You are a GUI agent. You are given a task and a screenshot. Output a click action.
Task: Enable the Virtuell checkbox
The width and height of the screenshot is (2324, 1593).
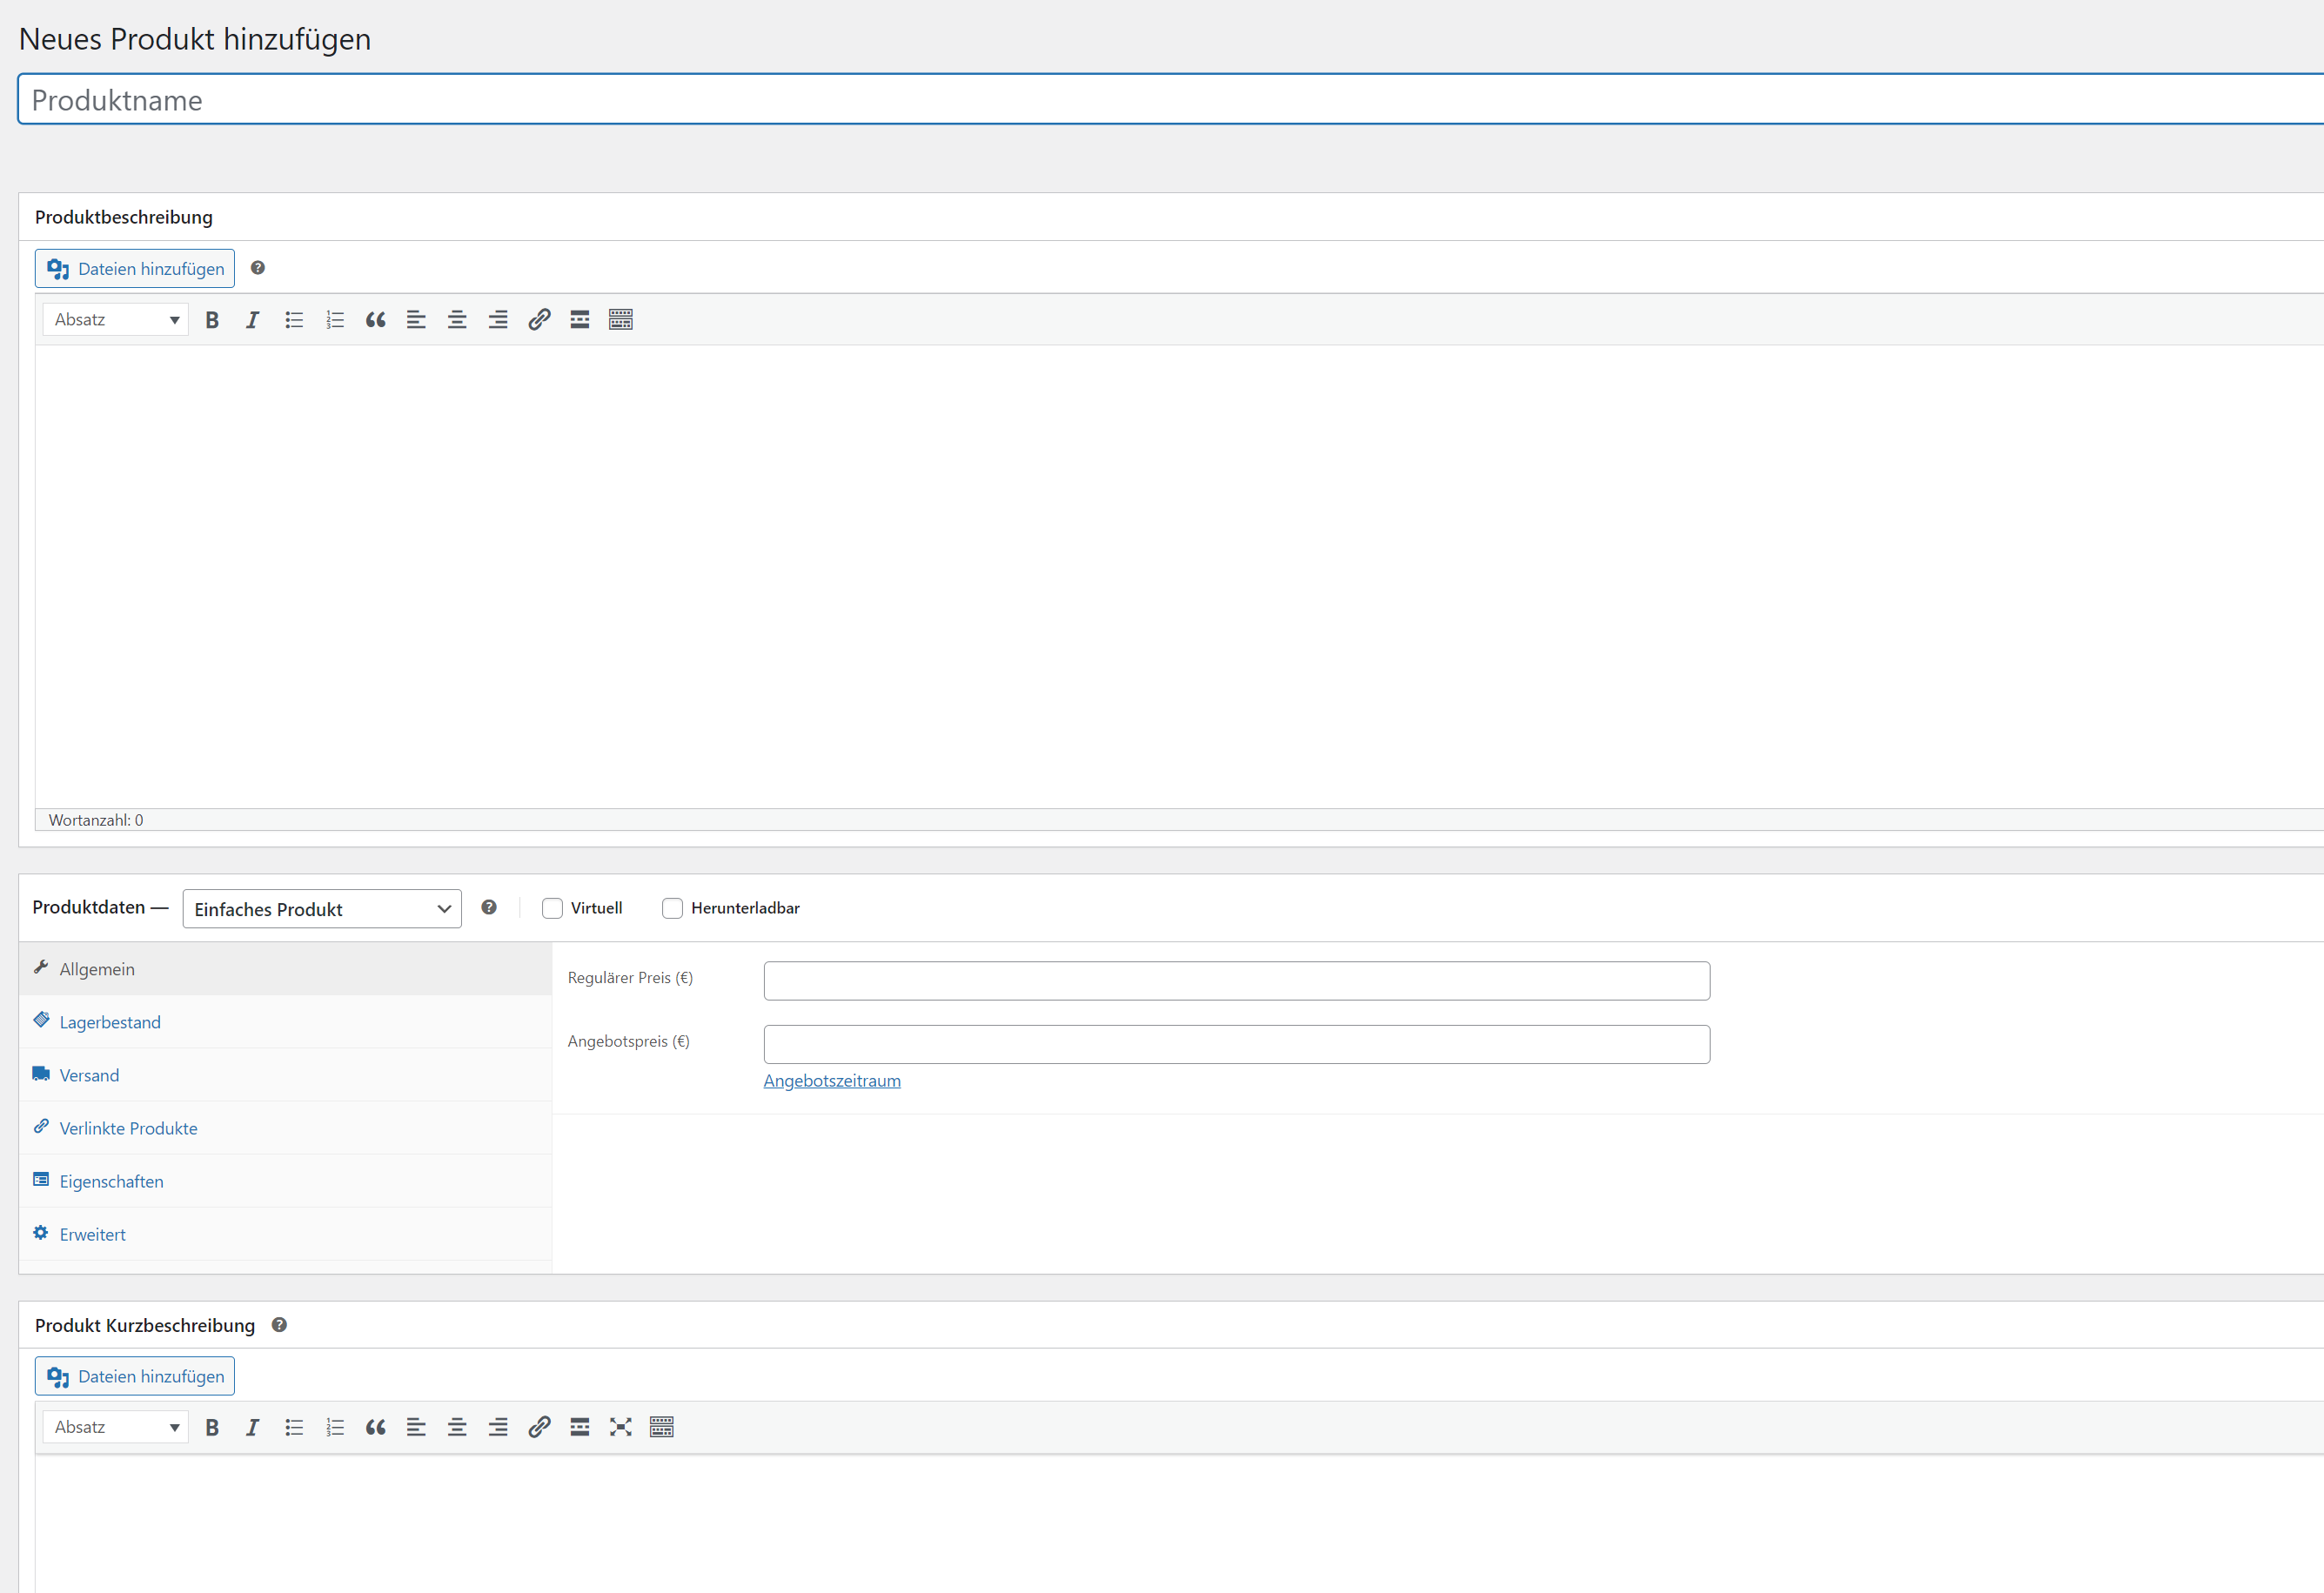tap(552, 908)
